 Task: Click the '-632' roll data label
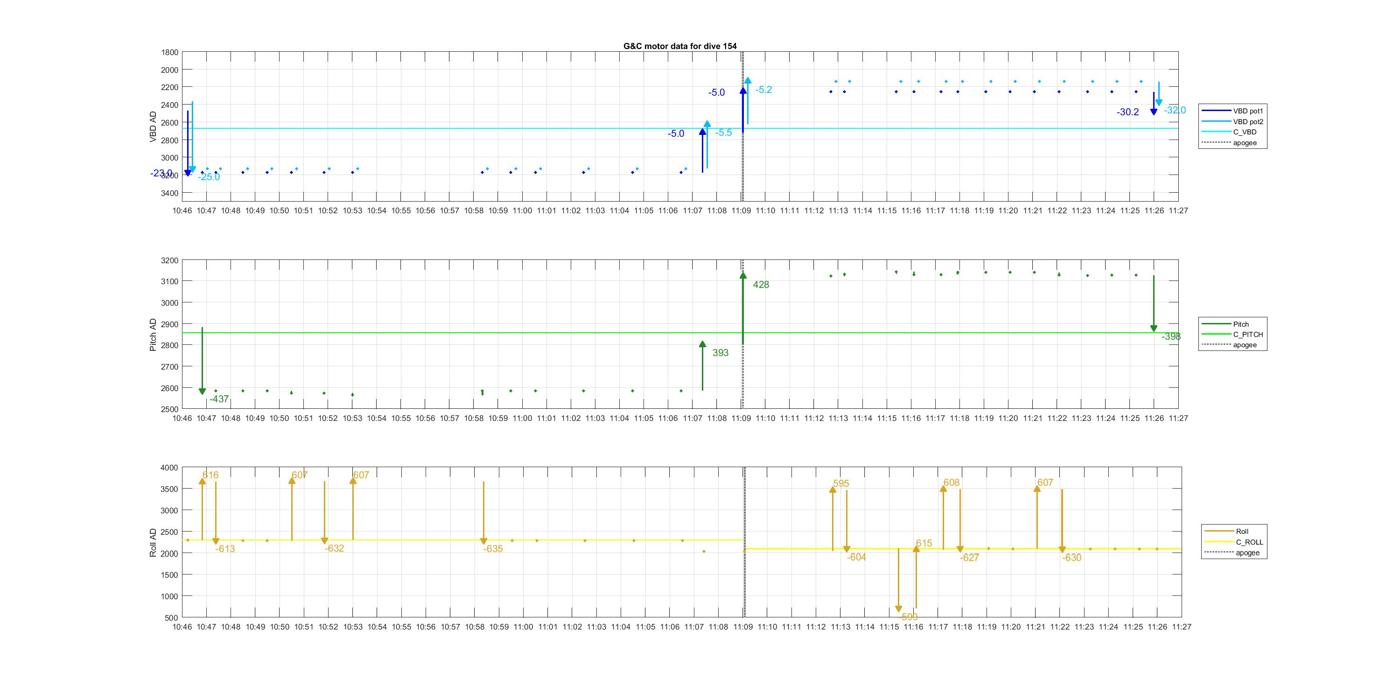coord(334,548)
